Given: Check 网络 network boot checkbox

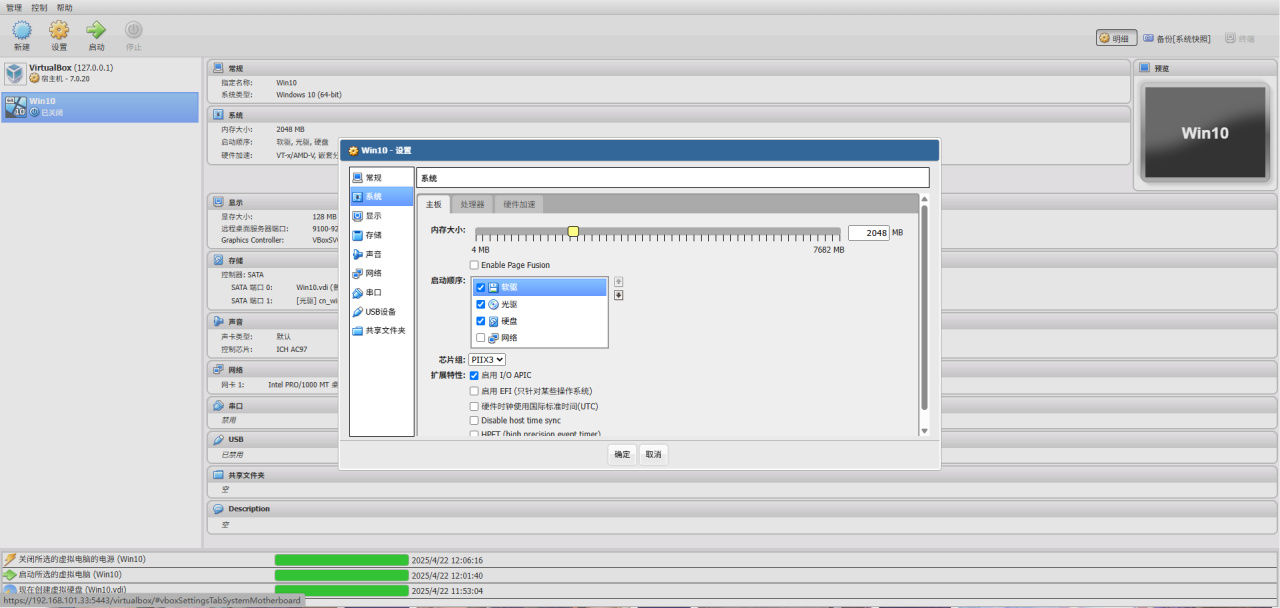Looking at the screenshot, I should click(481, 338).
